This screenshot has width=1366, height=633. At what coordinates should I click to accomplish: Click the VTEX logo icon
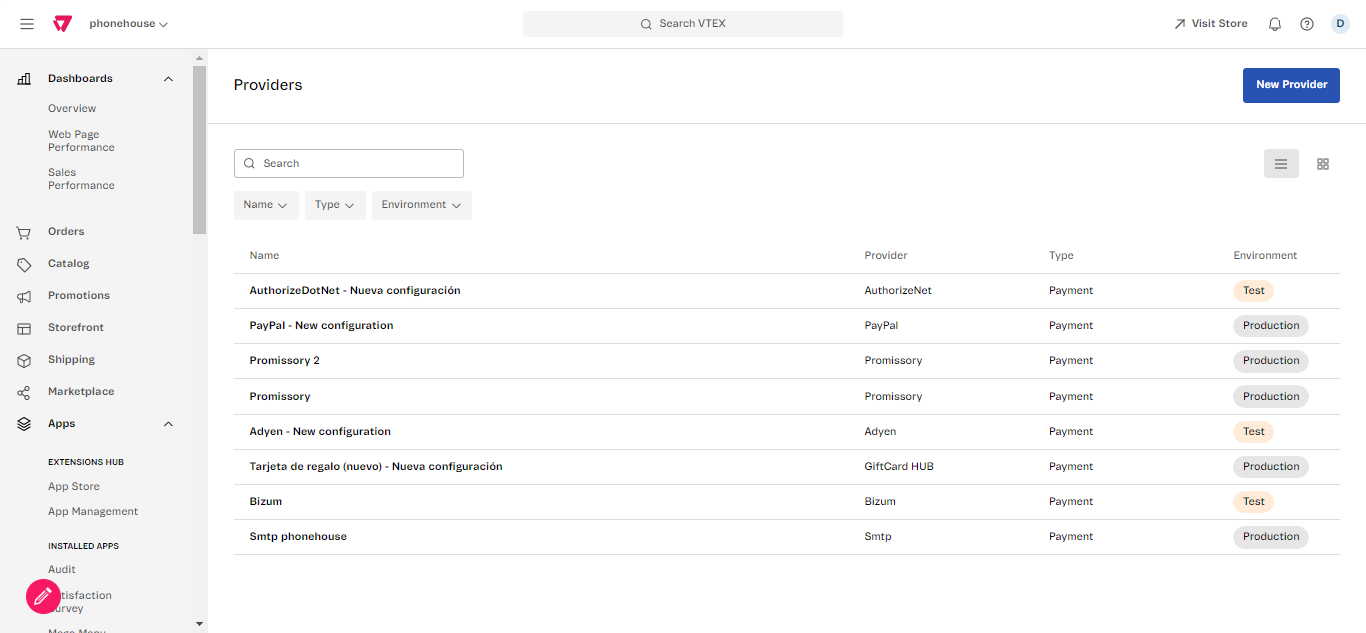click(x=63, y=24)
